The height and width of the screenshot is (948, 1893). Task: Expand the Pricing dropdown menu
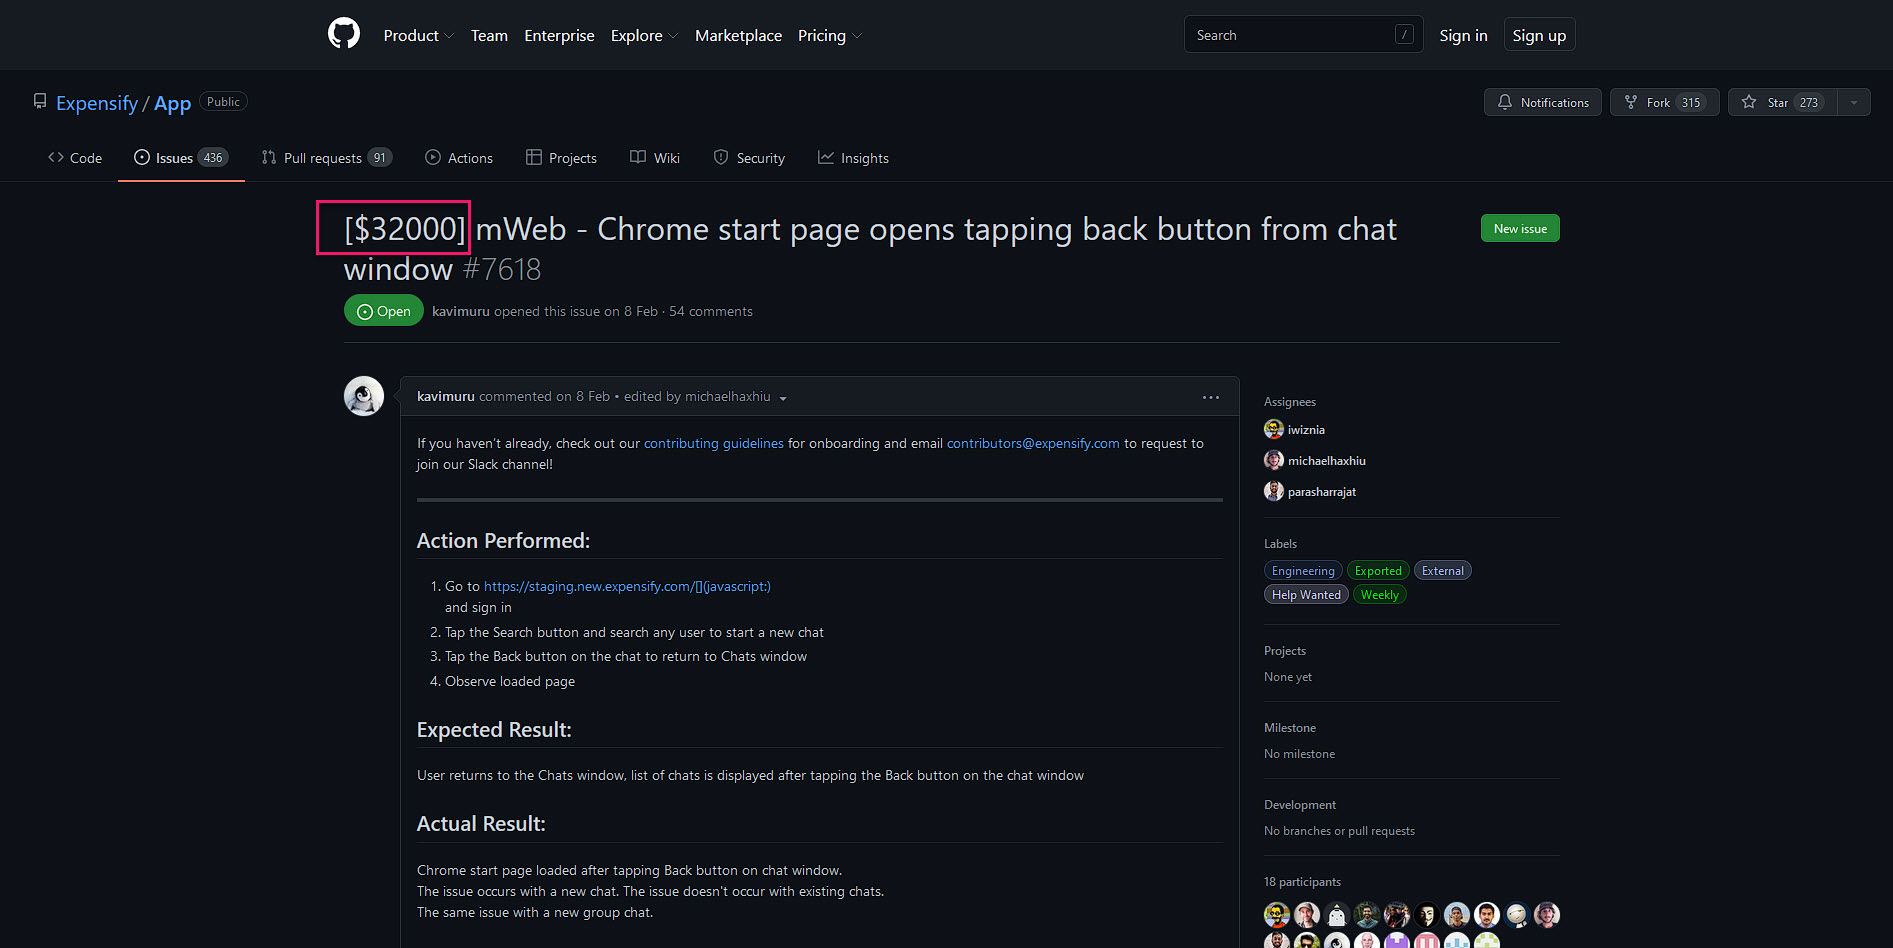[829, 35]
